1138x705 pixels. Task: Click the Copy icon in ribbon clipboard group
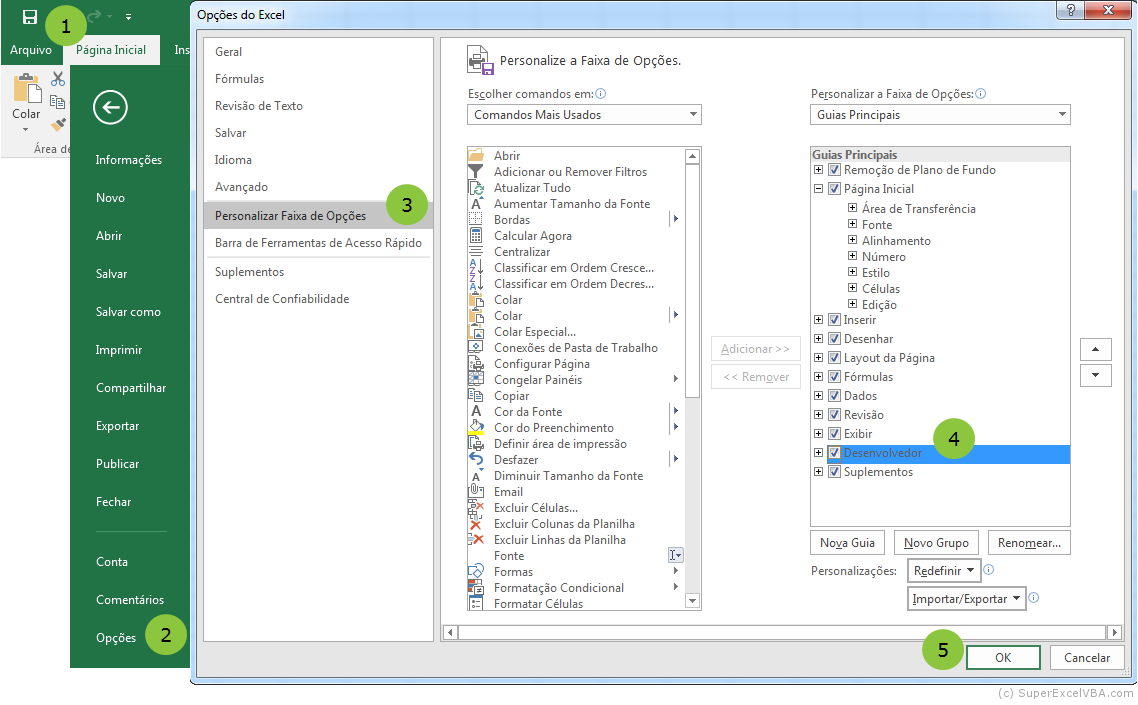pyautogui.click(x=58, y=102)
